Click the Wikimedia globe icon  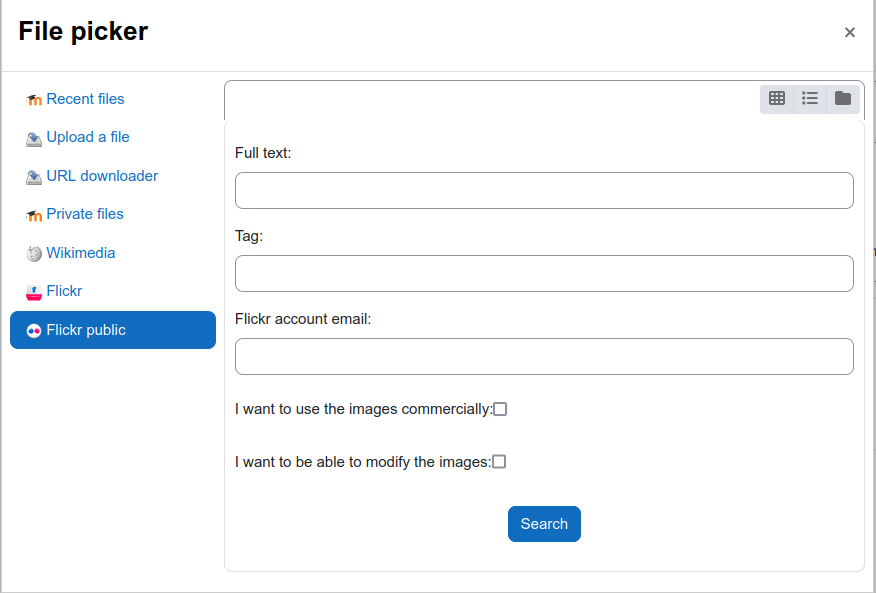(34, 254)
